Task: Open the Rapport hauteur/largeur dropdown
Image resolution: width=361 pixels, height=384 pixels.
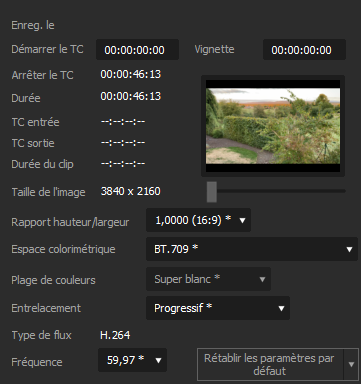Action: (x=198, y=220)
